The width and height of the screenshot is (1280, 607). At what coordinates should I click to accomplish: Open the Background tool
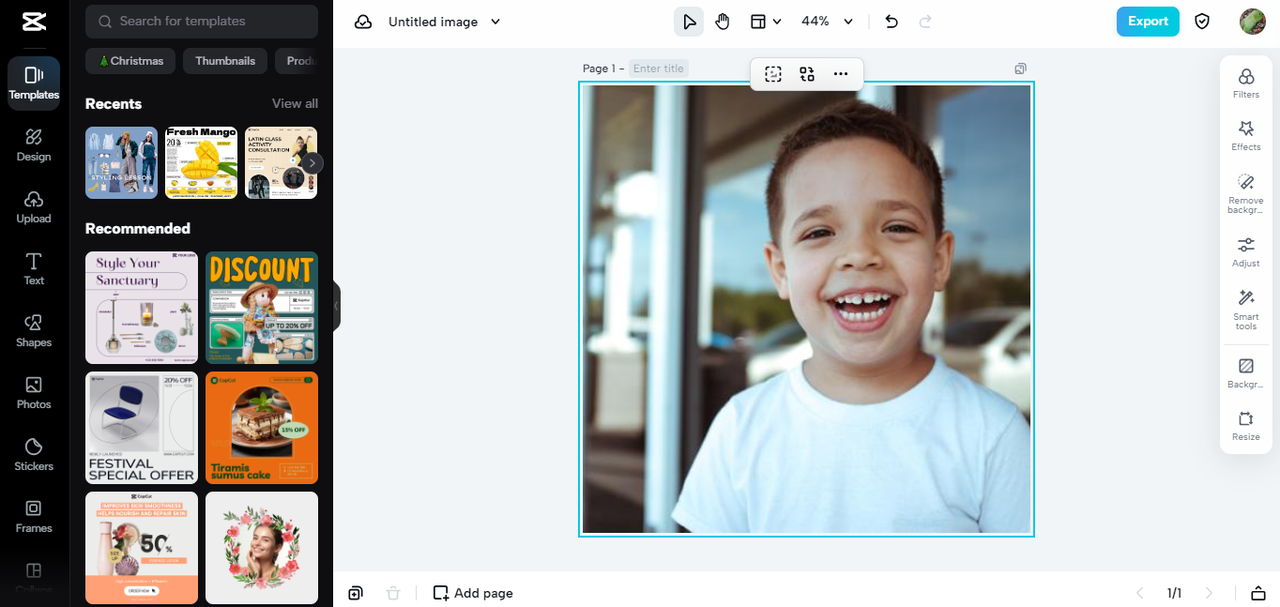(1246, 373)
